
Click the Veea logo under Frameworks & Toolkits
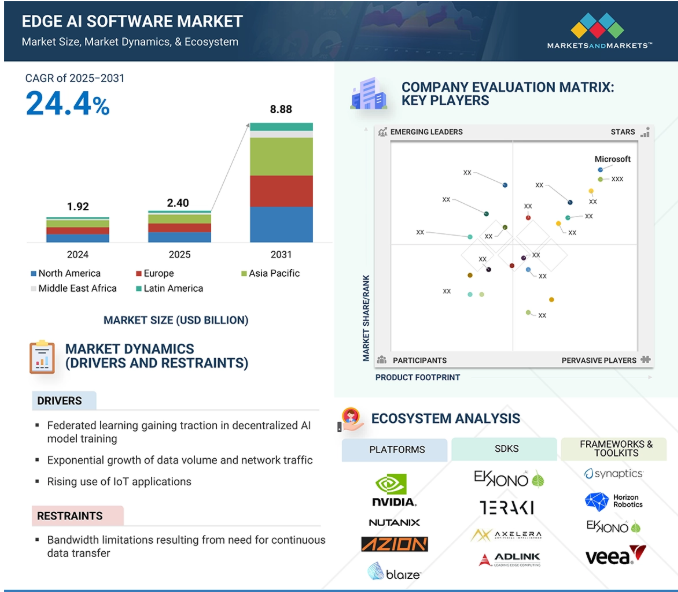[616, 555]
